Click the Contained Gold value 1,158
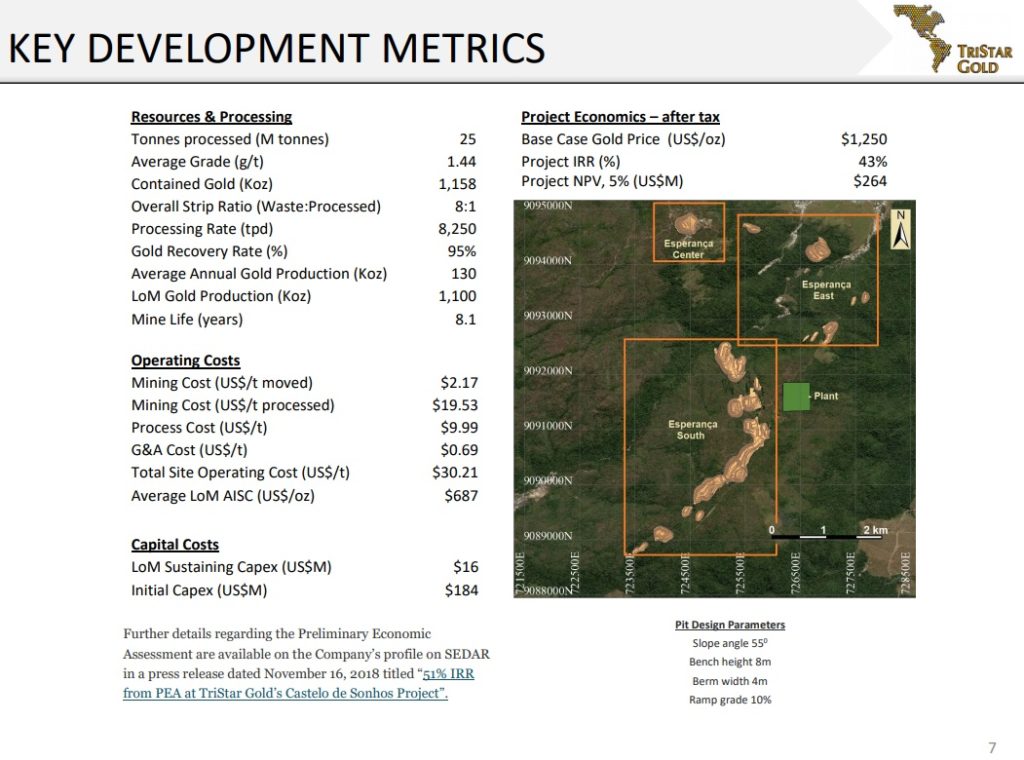The height and width of the screenshot is (760, 1024). click(457, 184)
